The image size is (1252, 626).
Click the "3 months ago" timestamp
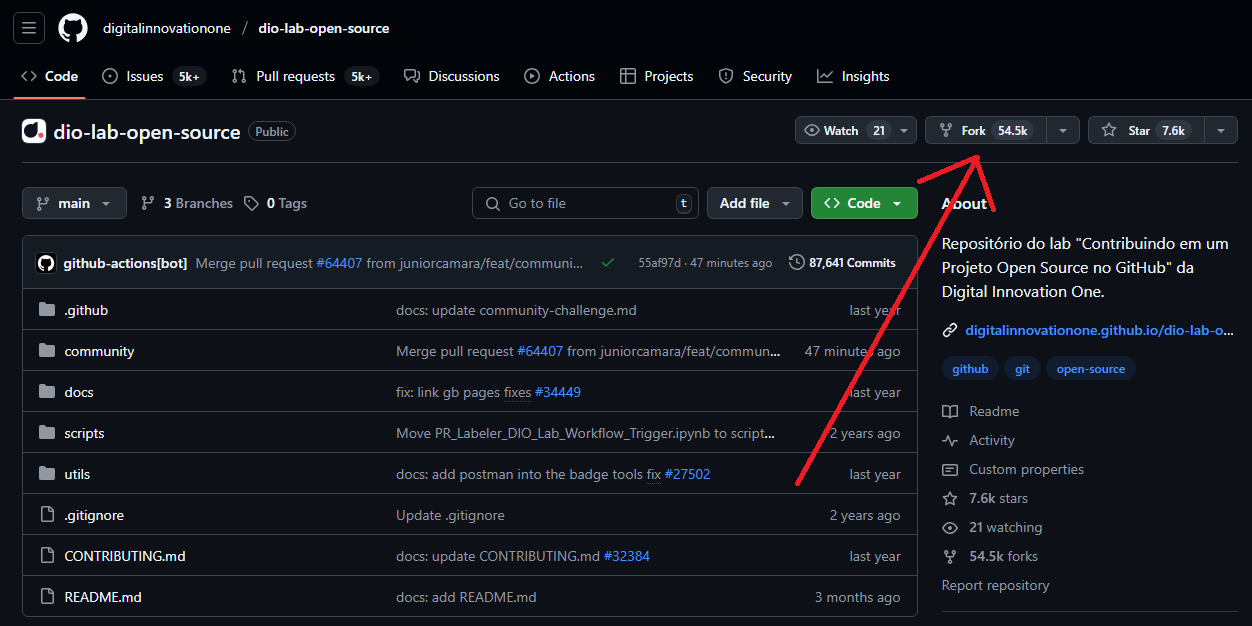click(857, 597)
